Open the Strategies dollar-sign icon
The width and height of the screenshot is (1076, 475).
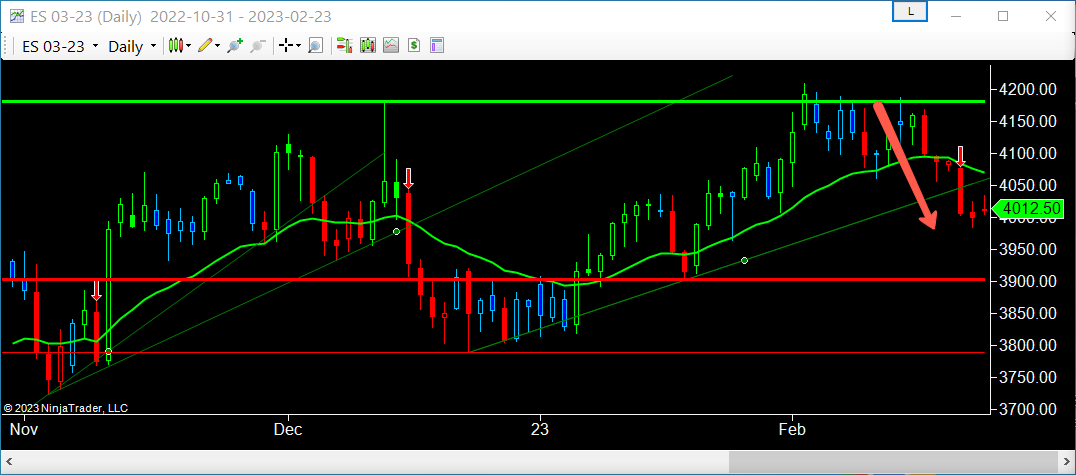pyautogui.click(x=414, y=46)
